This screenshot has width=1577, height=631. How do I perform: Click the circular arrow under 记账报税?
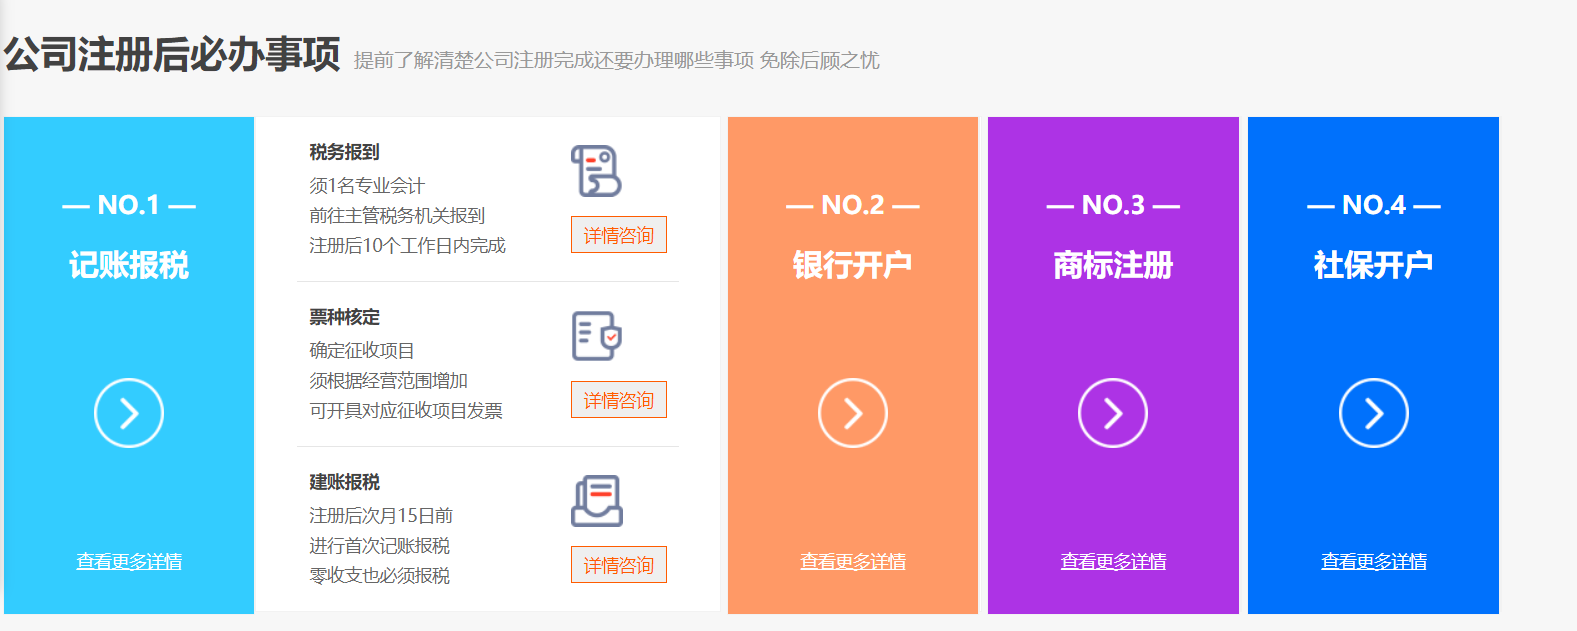pos(129,413)
